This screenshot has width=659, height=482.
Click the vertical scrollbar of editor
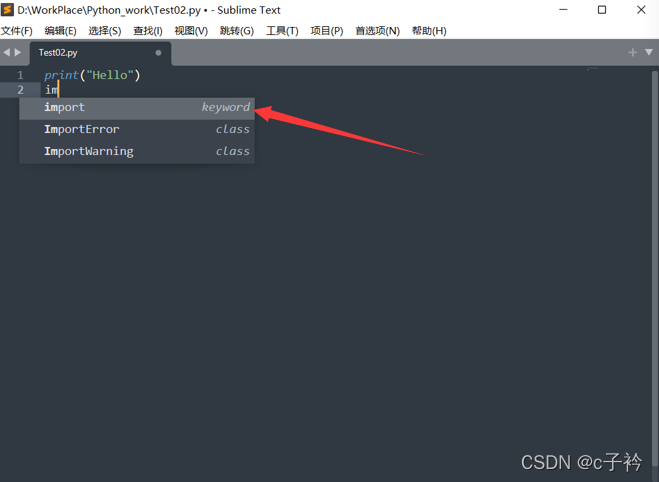pos(654,269)
